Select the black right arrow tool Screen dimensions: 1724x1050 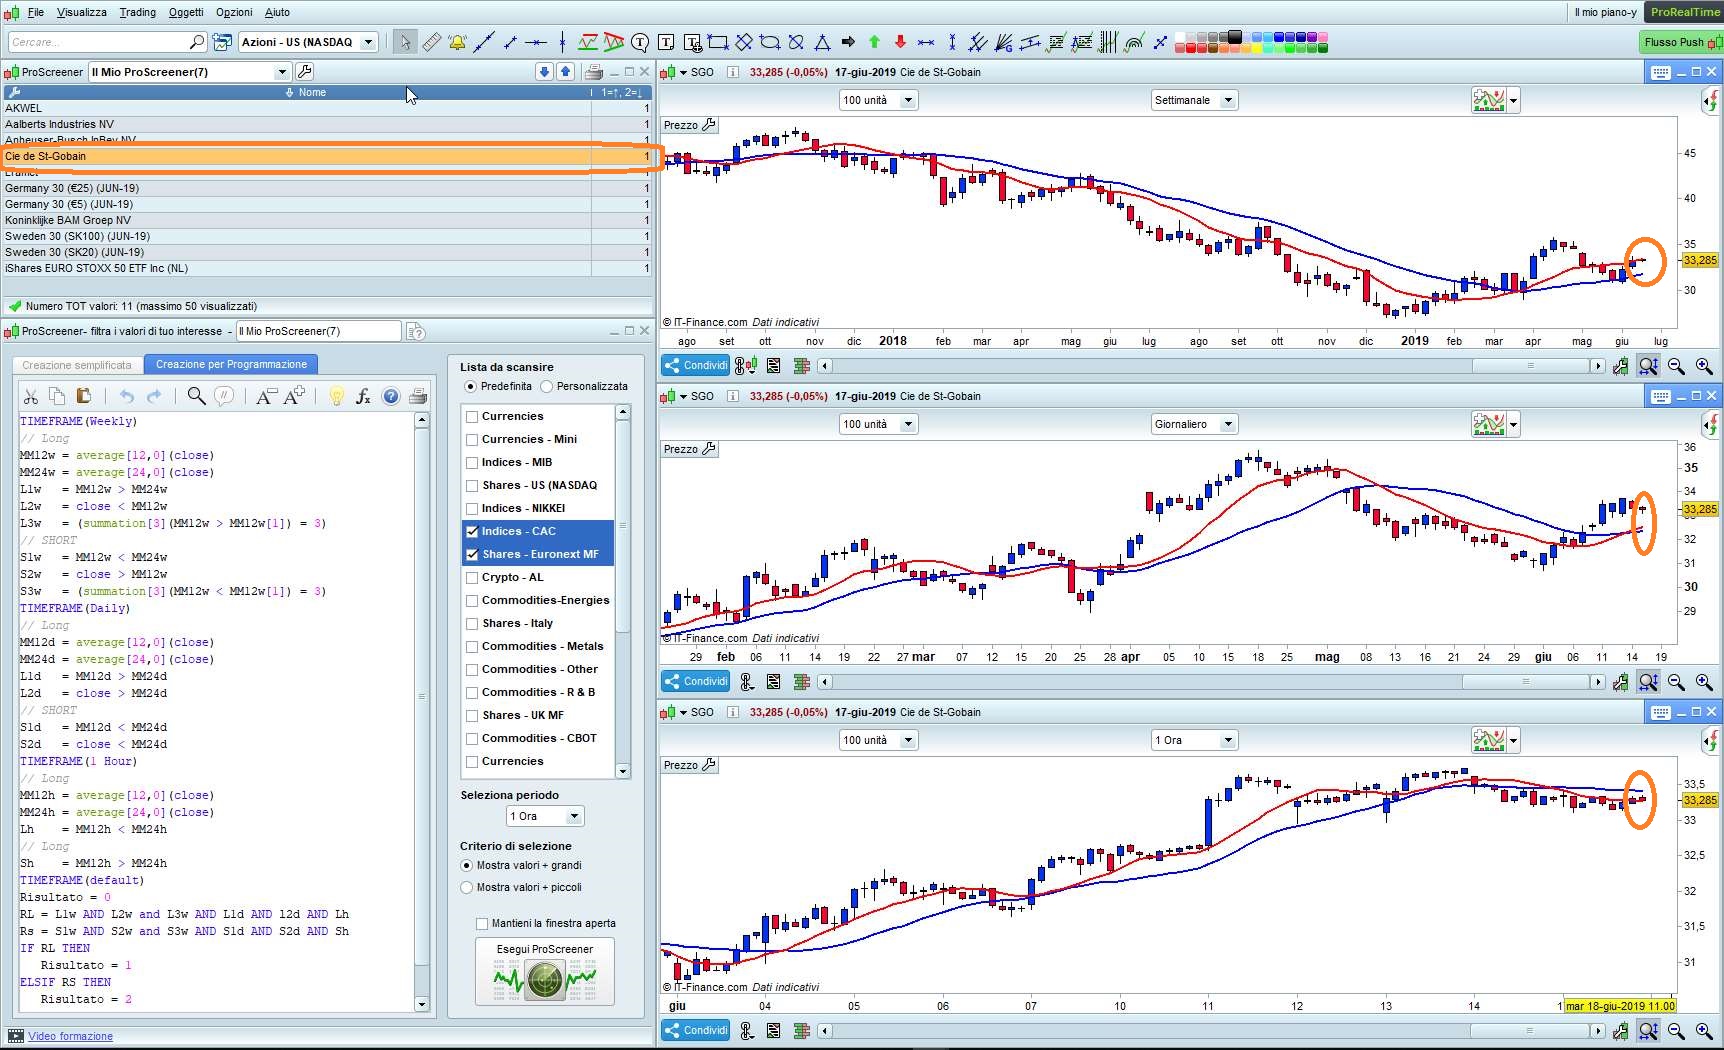(x=848, y=42)
